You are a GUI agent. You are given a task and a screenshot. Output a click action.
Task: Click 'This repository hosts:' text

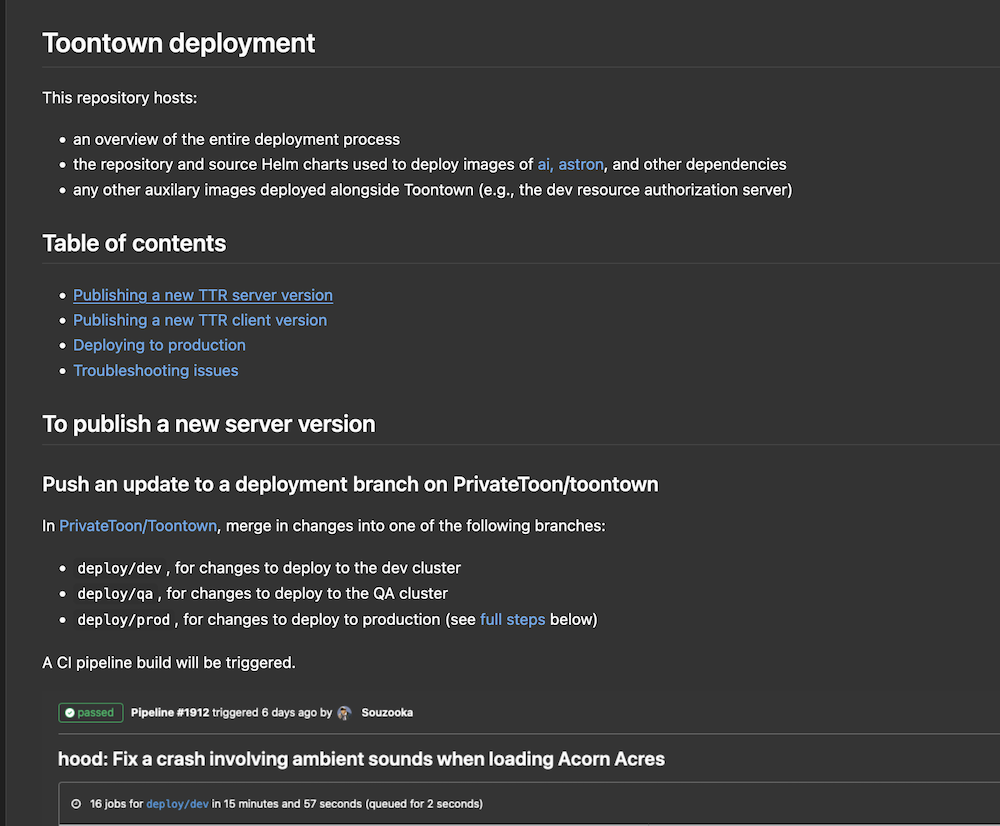coord(120,98)
